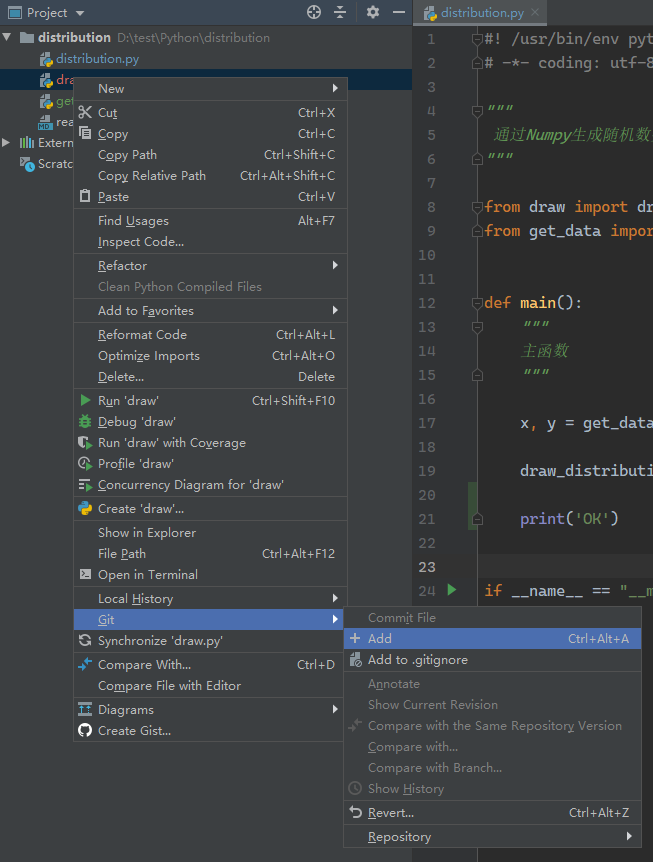This screenshot has width=653, height=862.
Task: Choose Open in Terminal
Action: coord(147,575)
